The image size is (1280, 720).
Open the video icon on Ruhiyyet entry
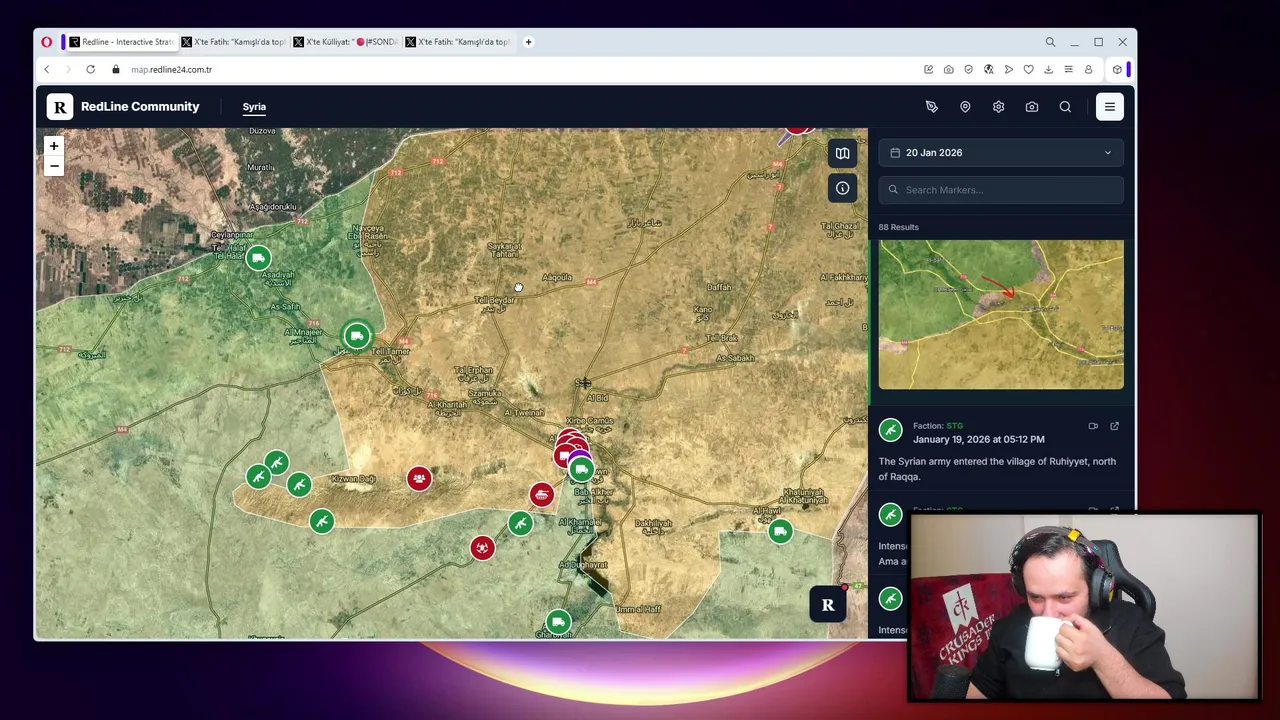[1093, 427]
